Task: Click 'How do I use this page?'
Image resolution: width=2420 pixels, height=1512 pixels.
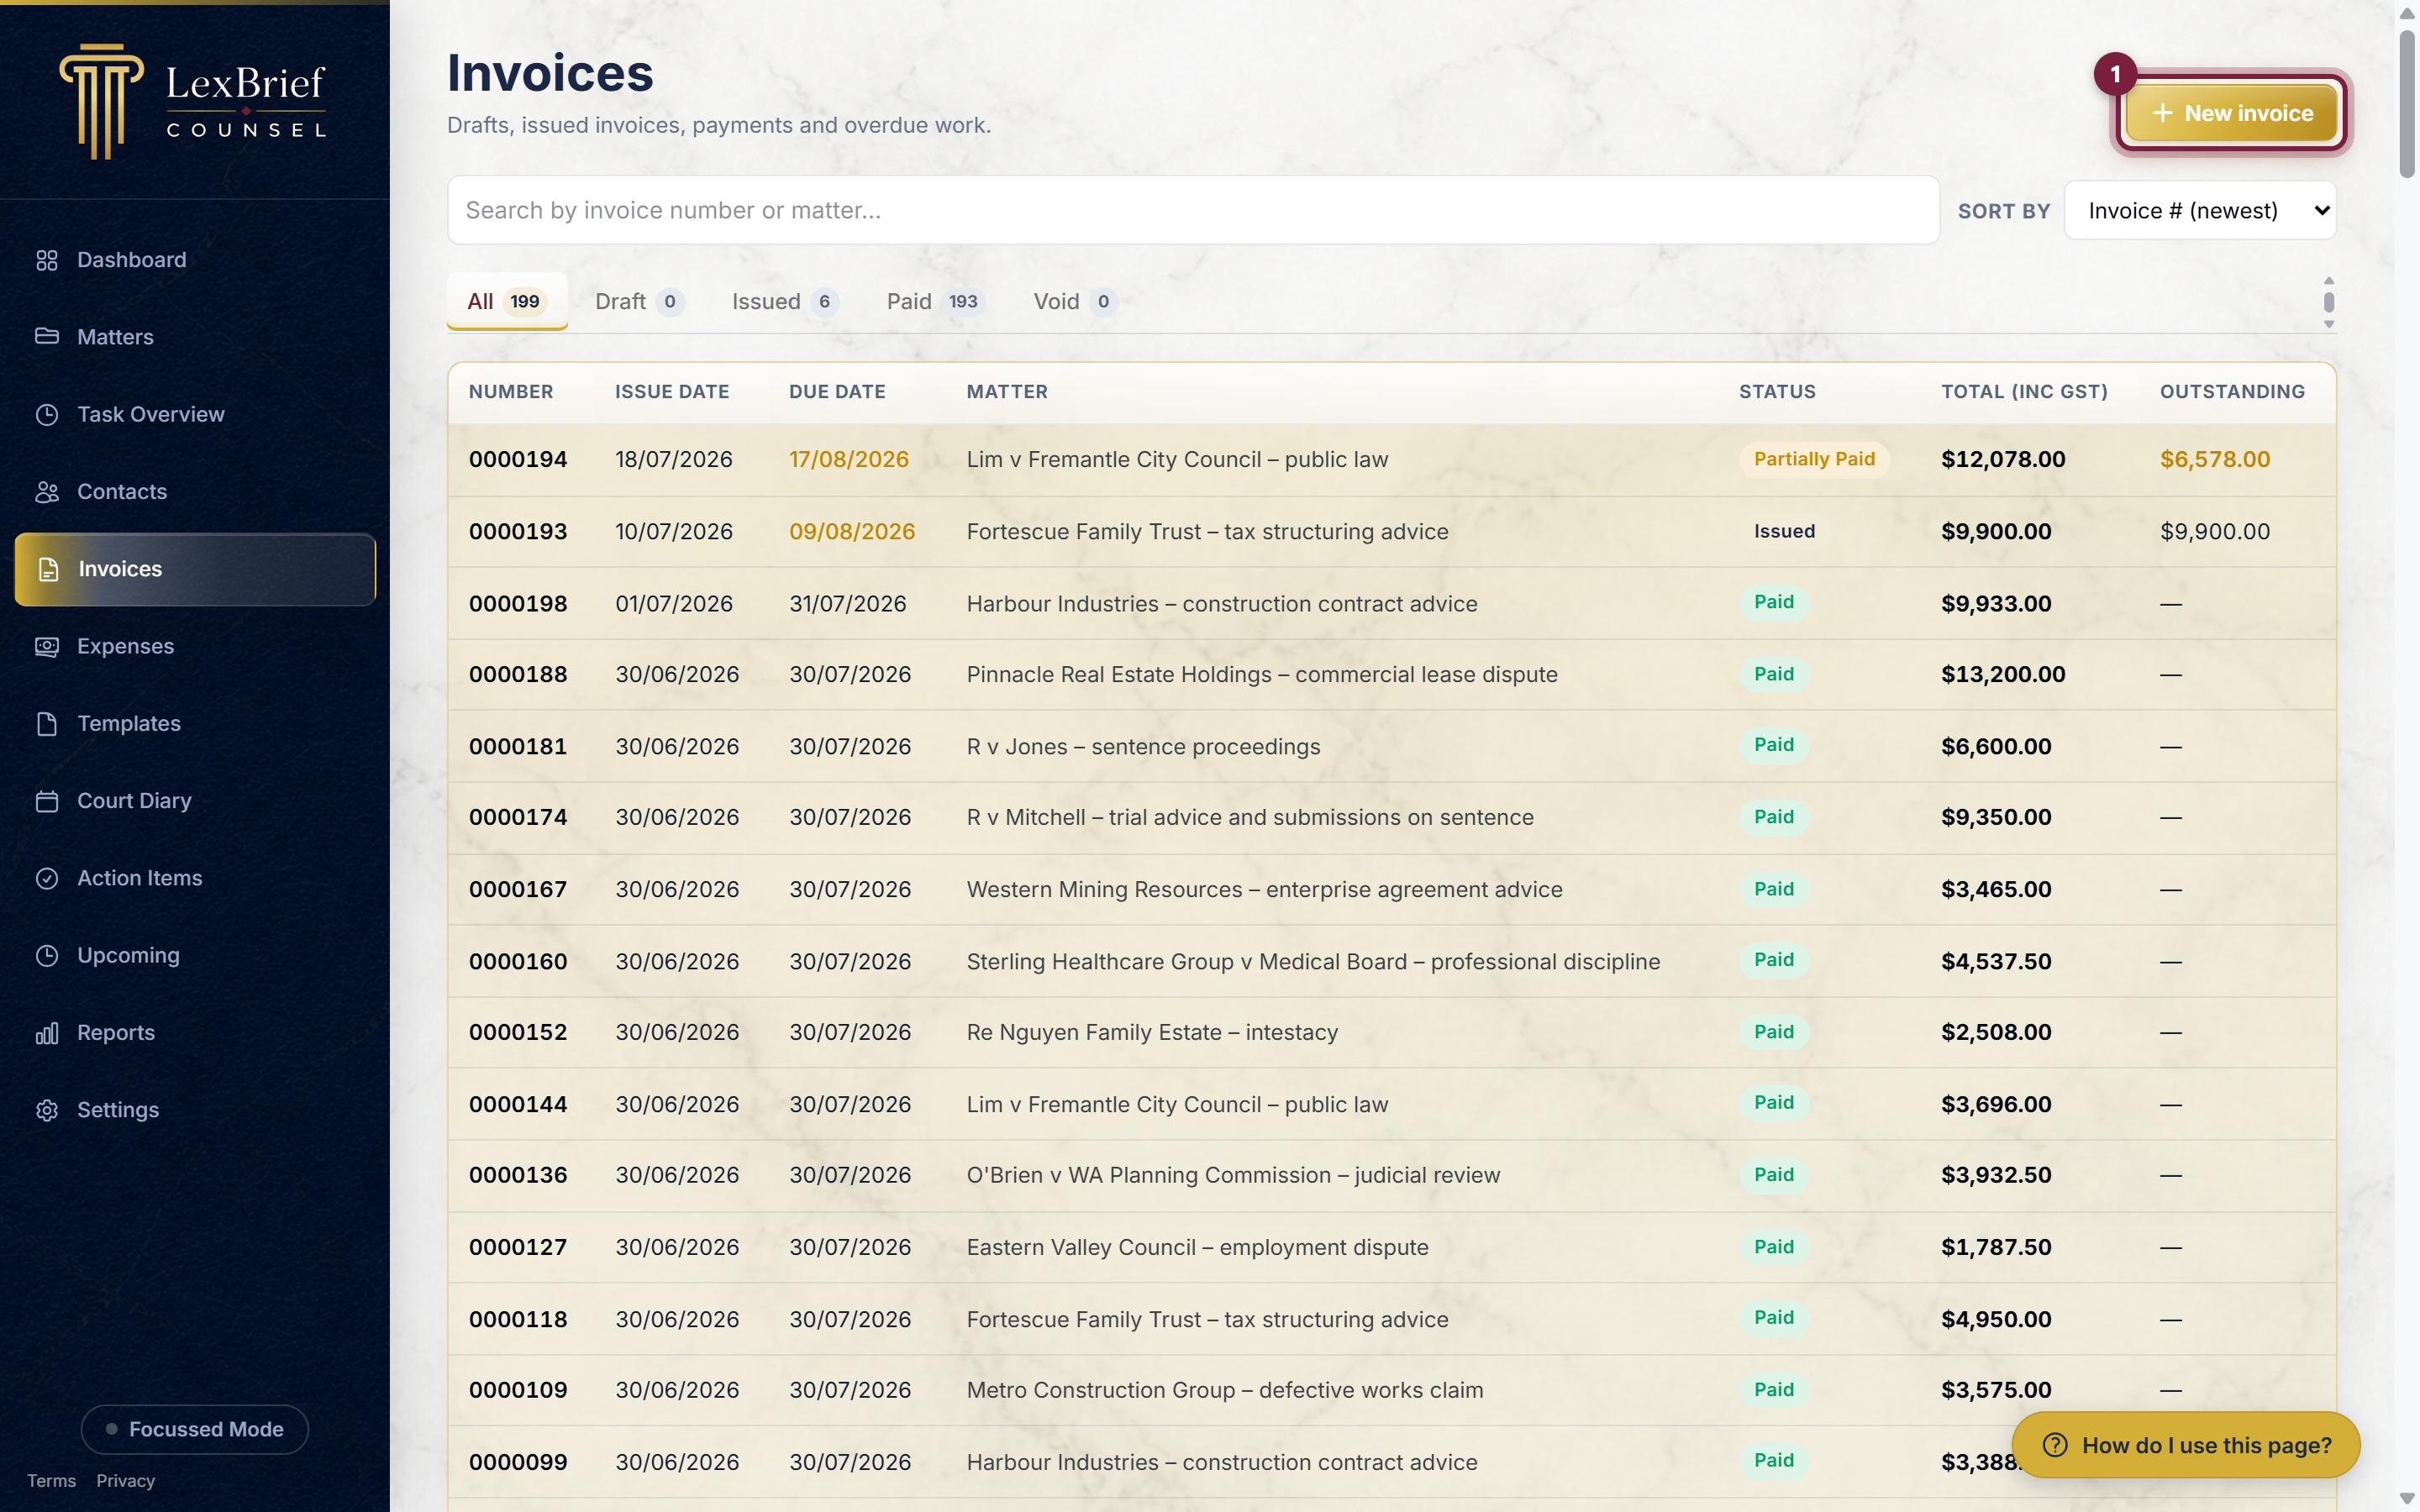Action: [x=2186, y=1445]
